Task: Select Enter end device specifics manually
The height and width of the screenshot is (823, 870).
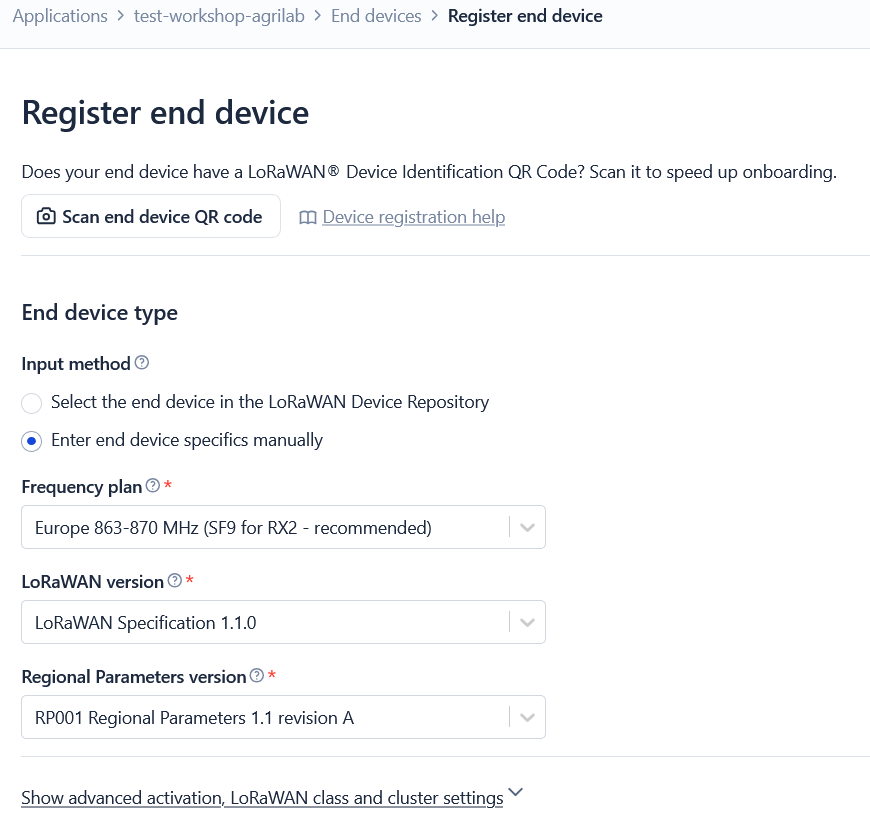Action: 32,441
